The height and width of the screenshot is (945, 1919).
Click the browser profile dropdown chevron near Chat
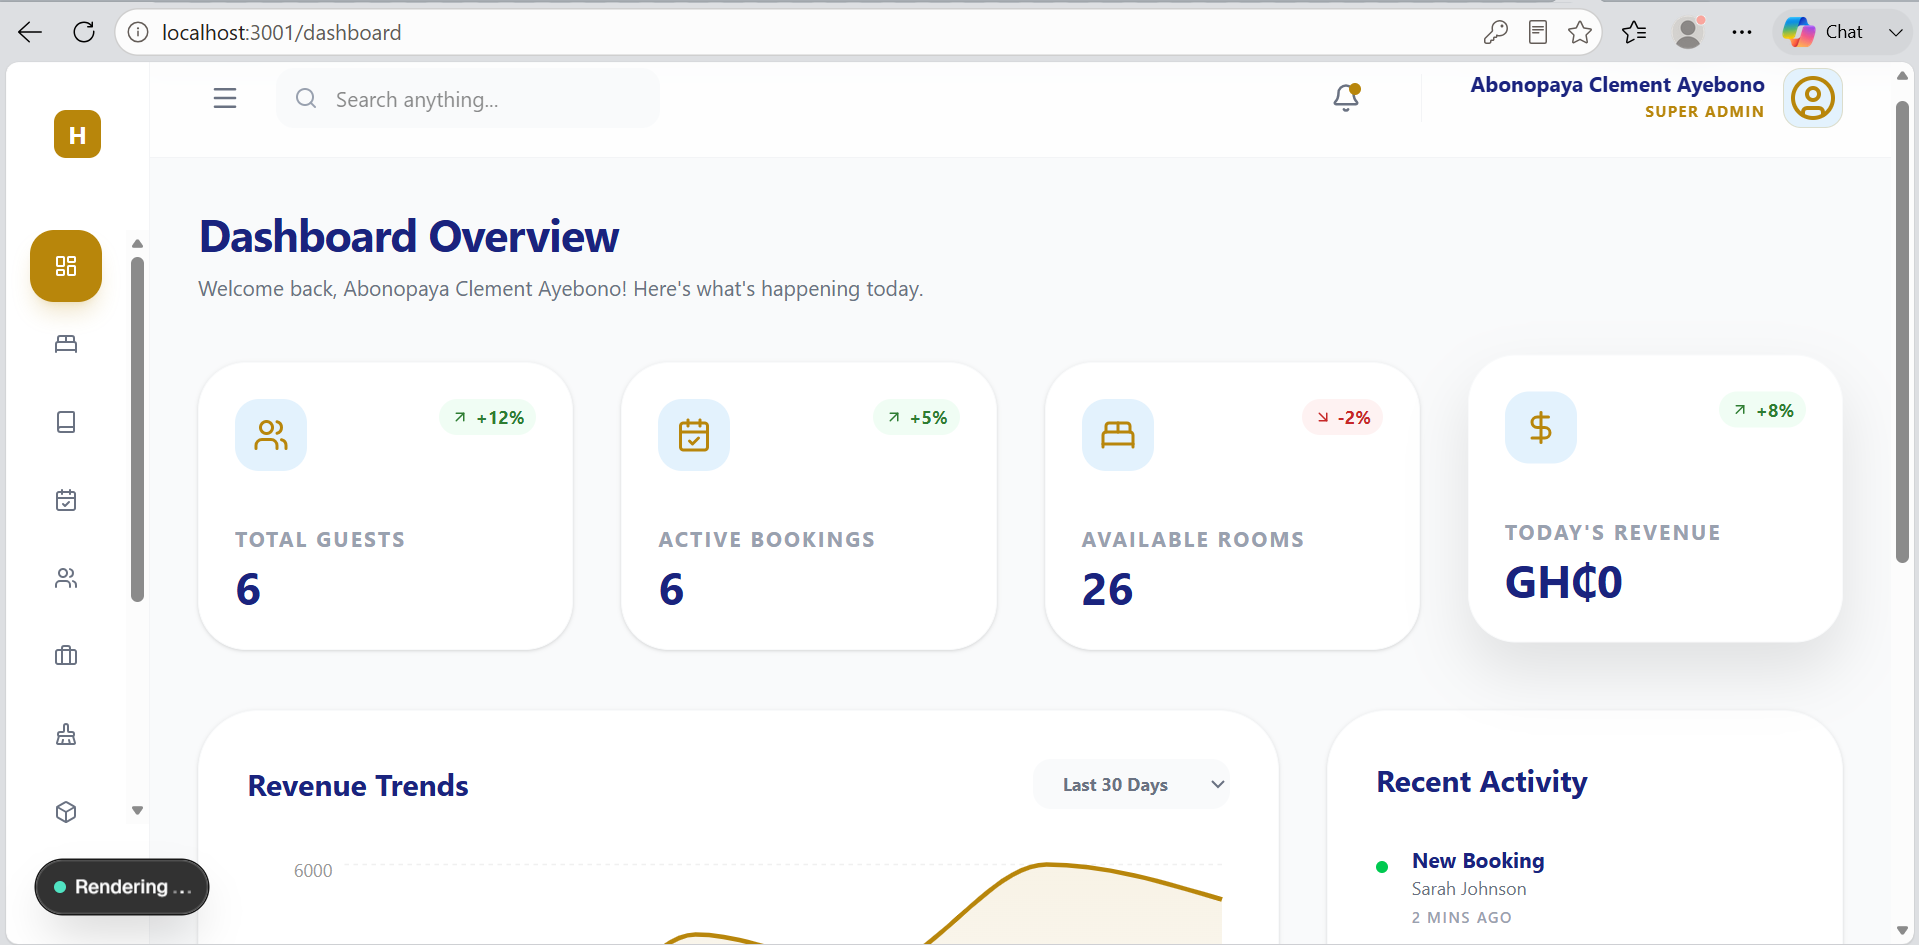1895,32
